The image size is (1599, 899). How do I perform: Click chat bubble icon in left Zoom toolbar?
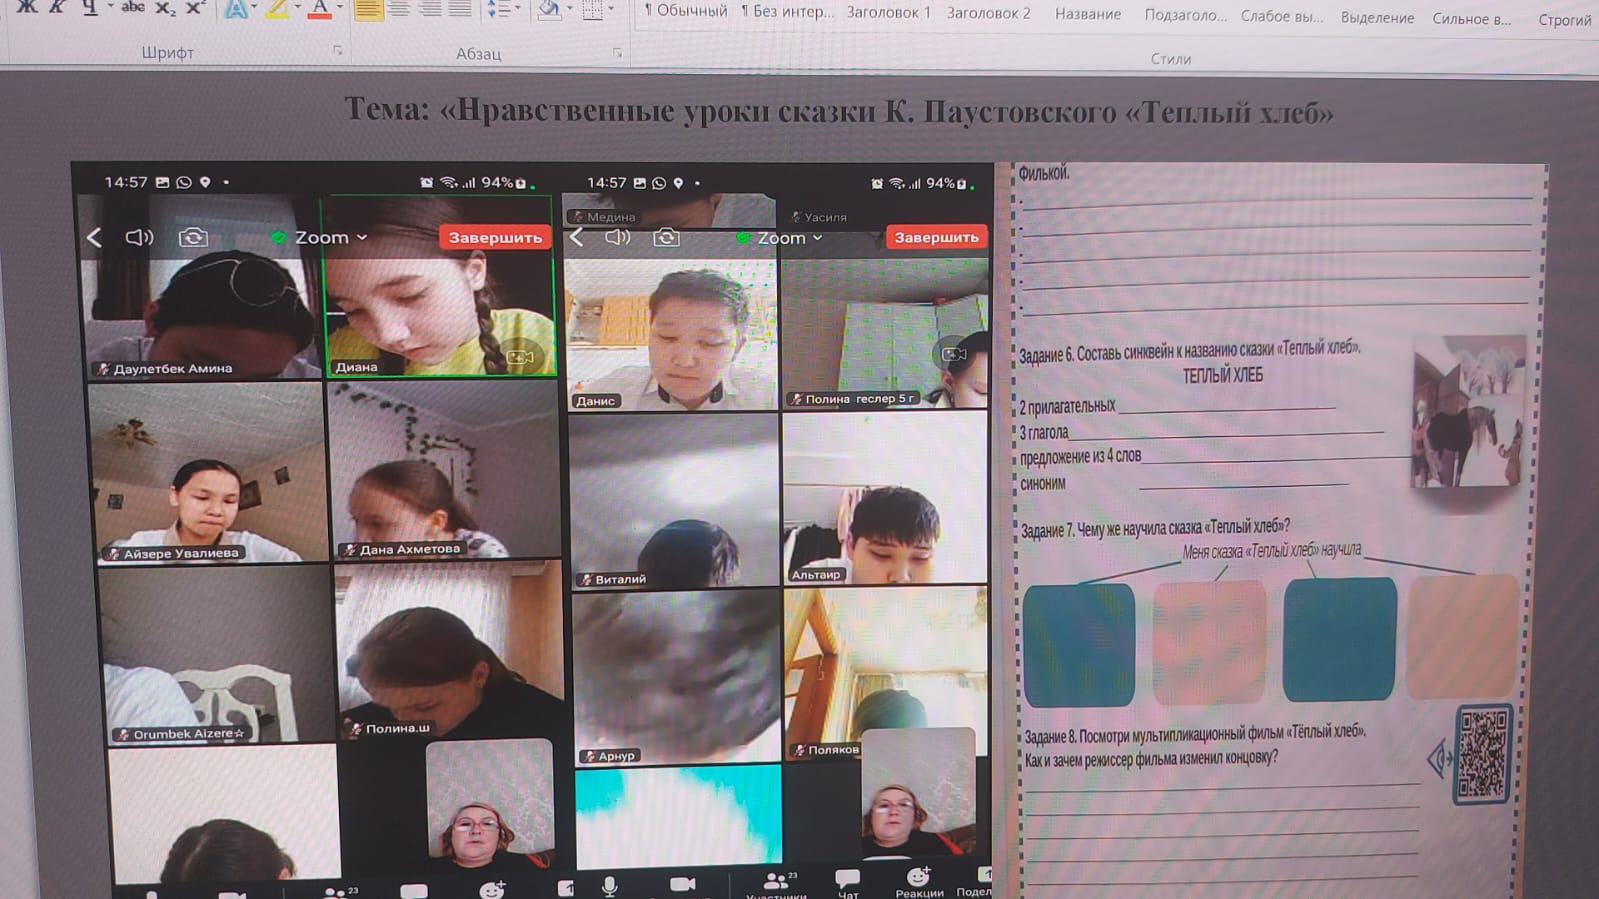414,891
